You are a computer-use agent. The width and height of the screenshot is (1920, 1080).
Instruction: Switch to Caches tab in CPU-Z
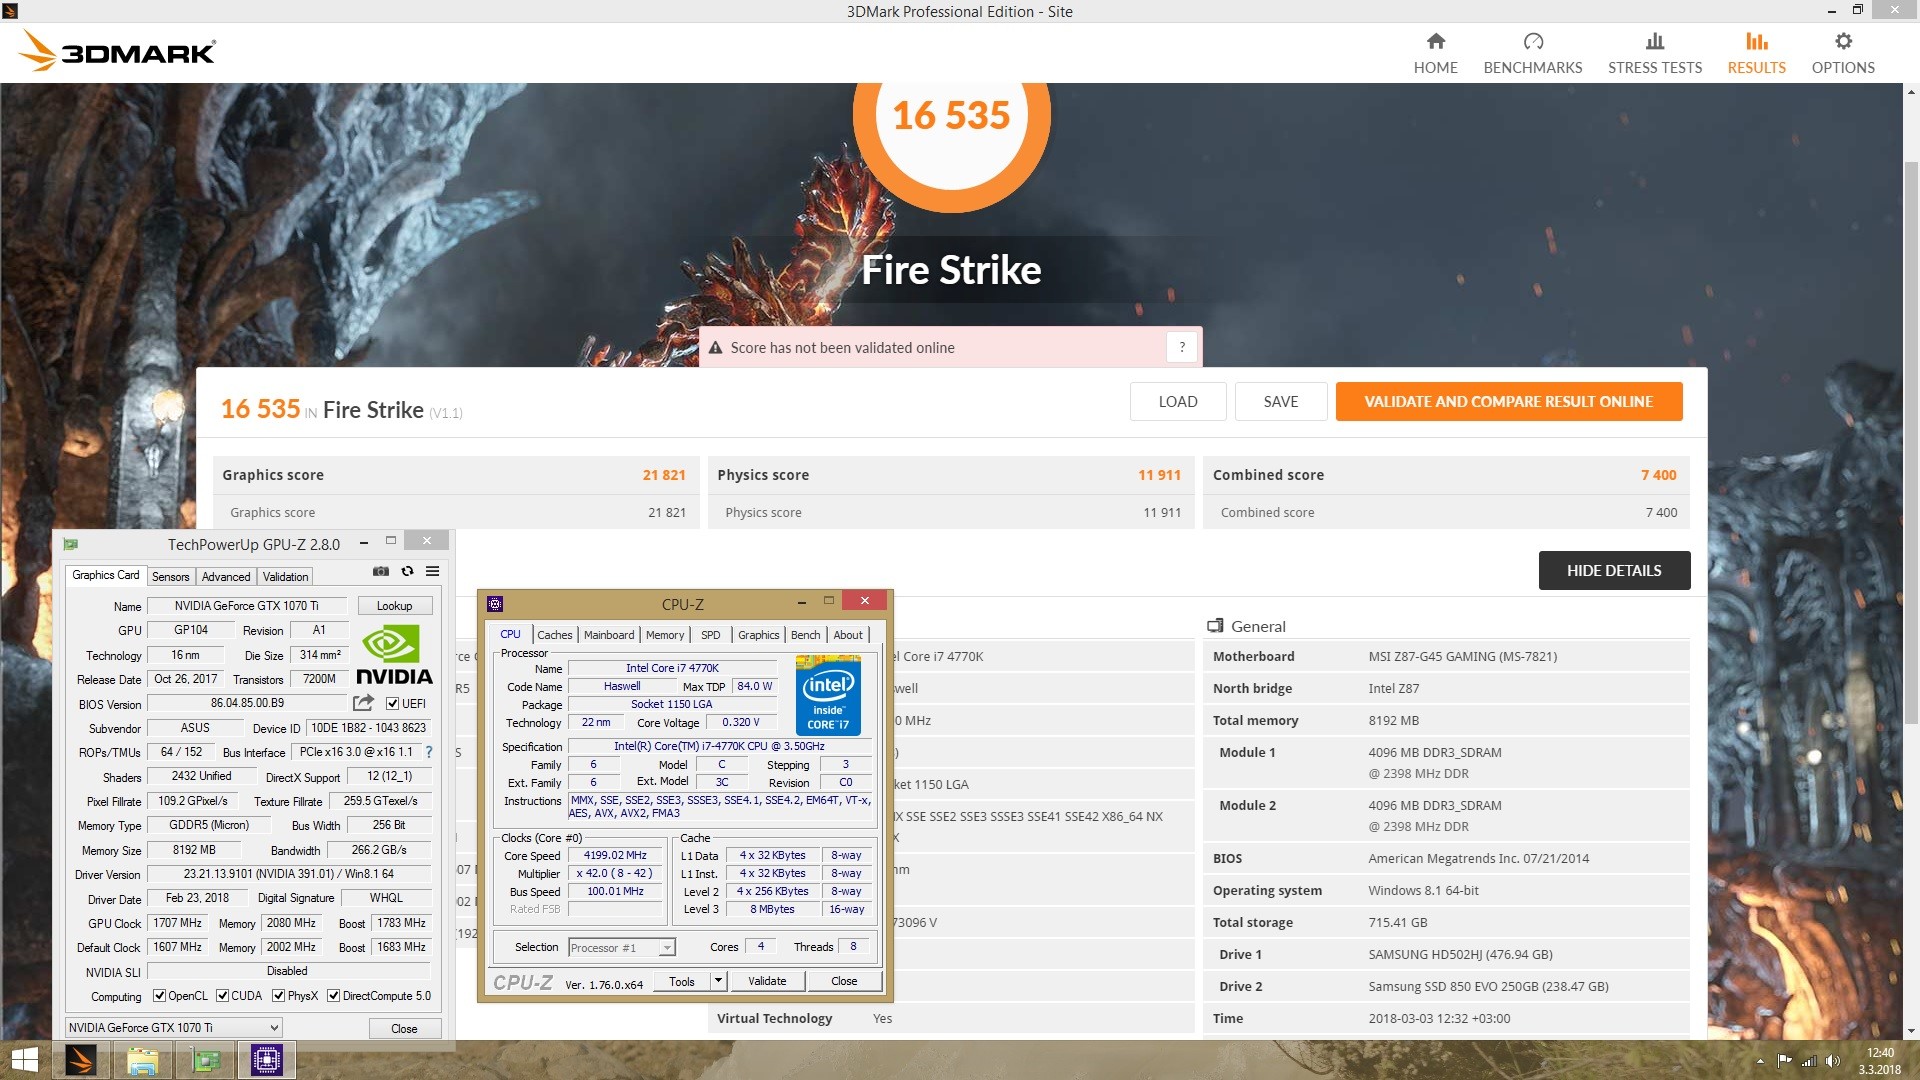click(x=554, y=635)
